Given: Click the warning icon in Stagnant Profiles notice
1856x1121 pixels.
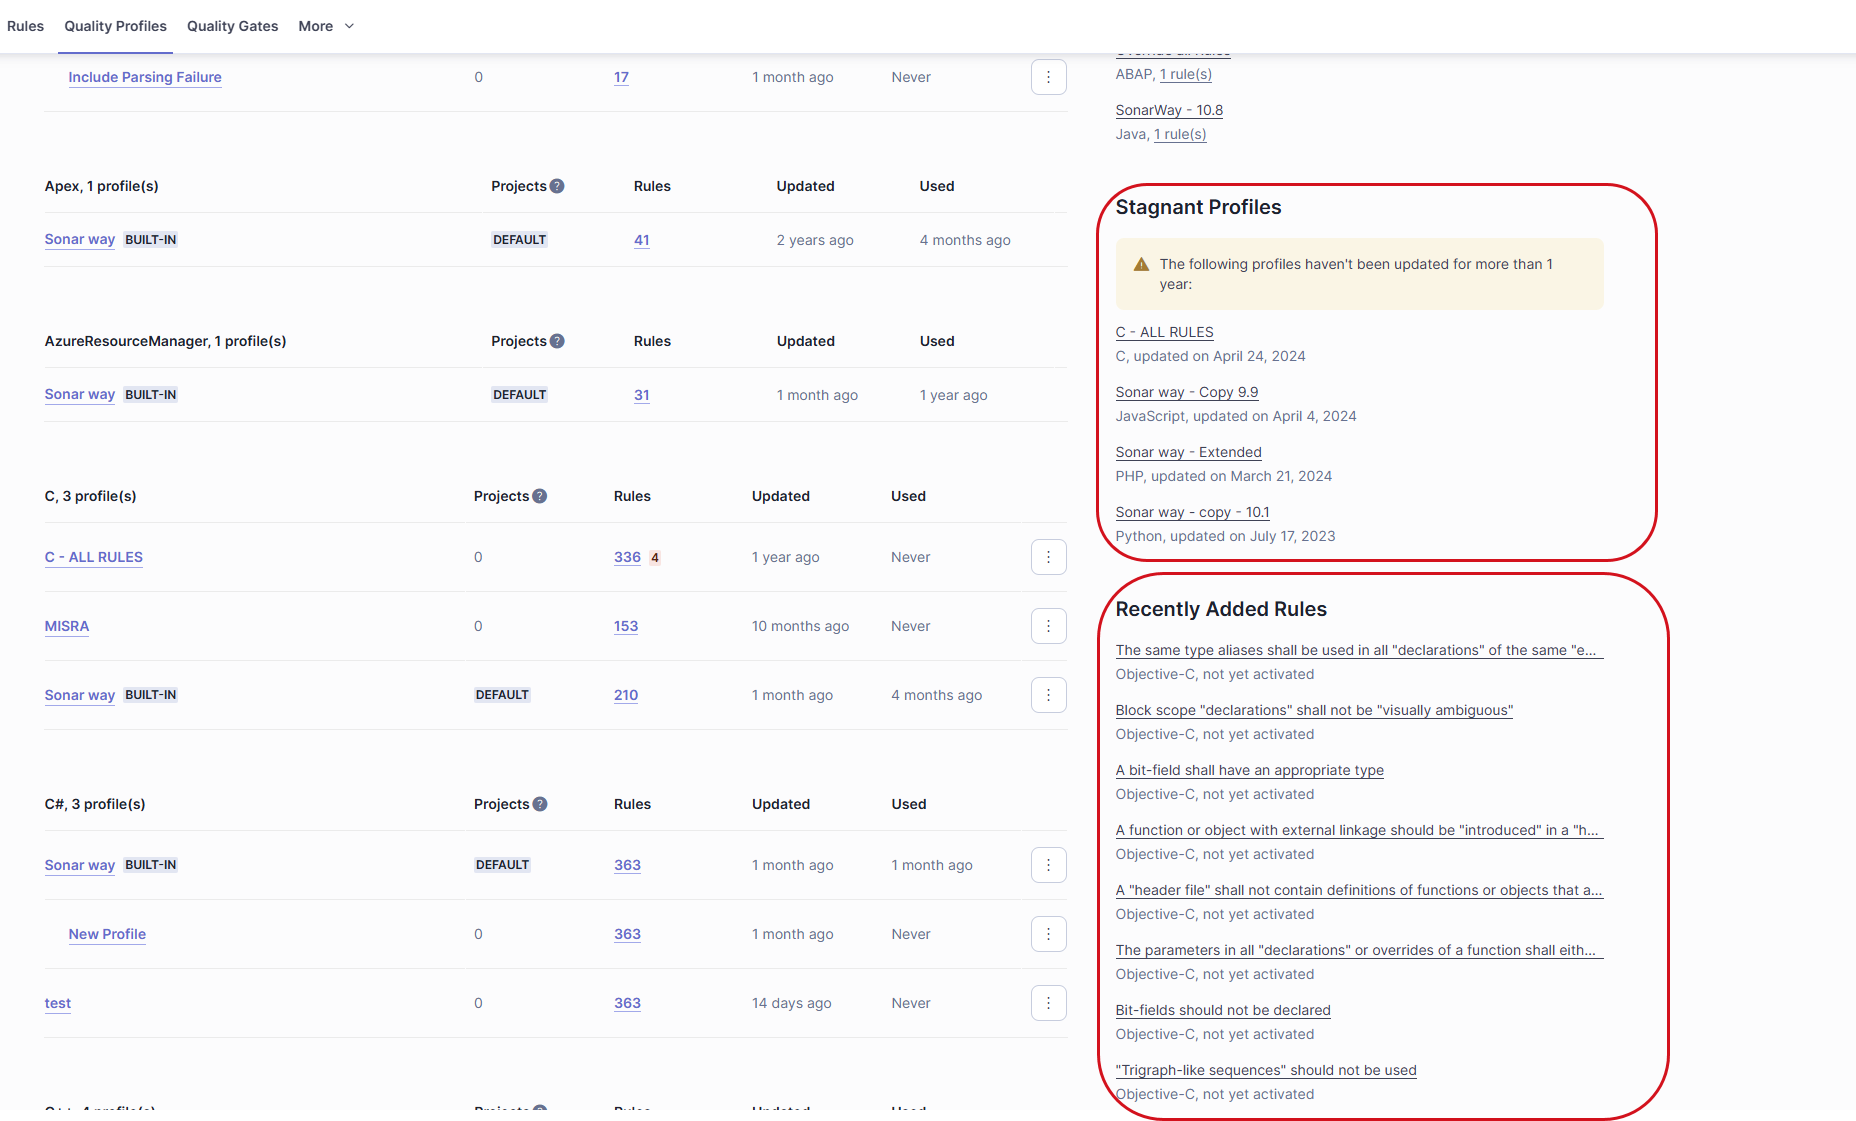Looking at the screenshot, I should click(x=1139, y=264).
